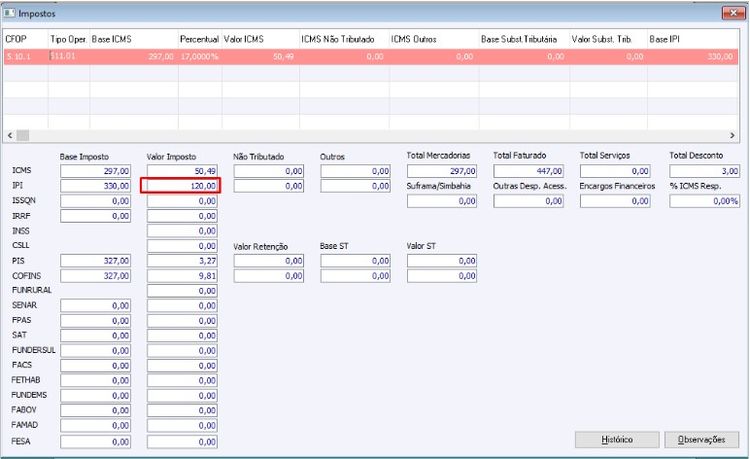Screen dimensions: 750x459
Task: Click the ICMS Valor Imposto field
Action: pos(182,171)
